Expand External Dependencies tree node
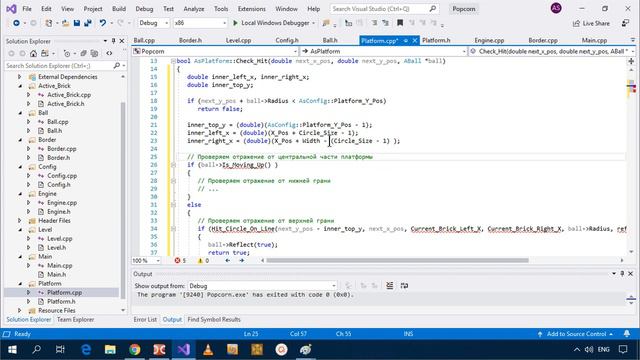Image resolution: width=640 pixels, height=360 pixels. point(19,77)
